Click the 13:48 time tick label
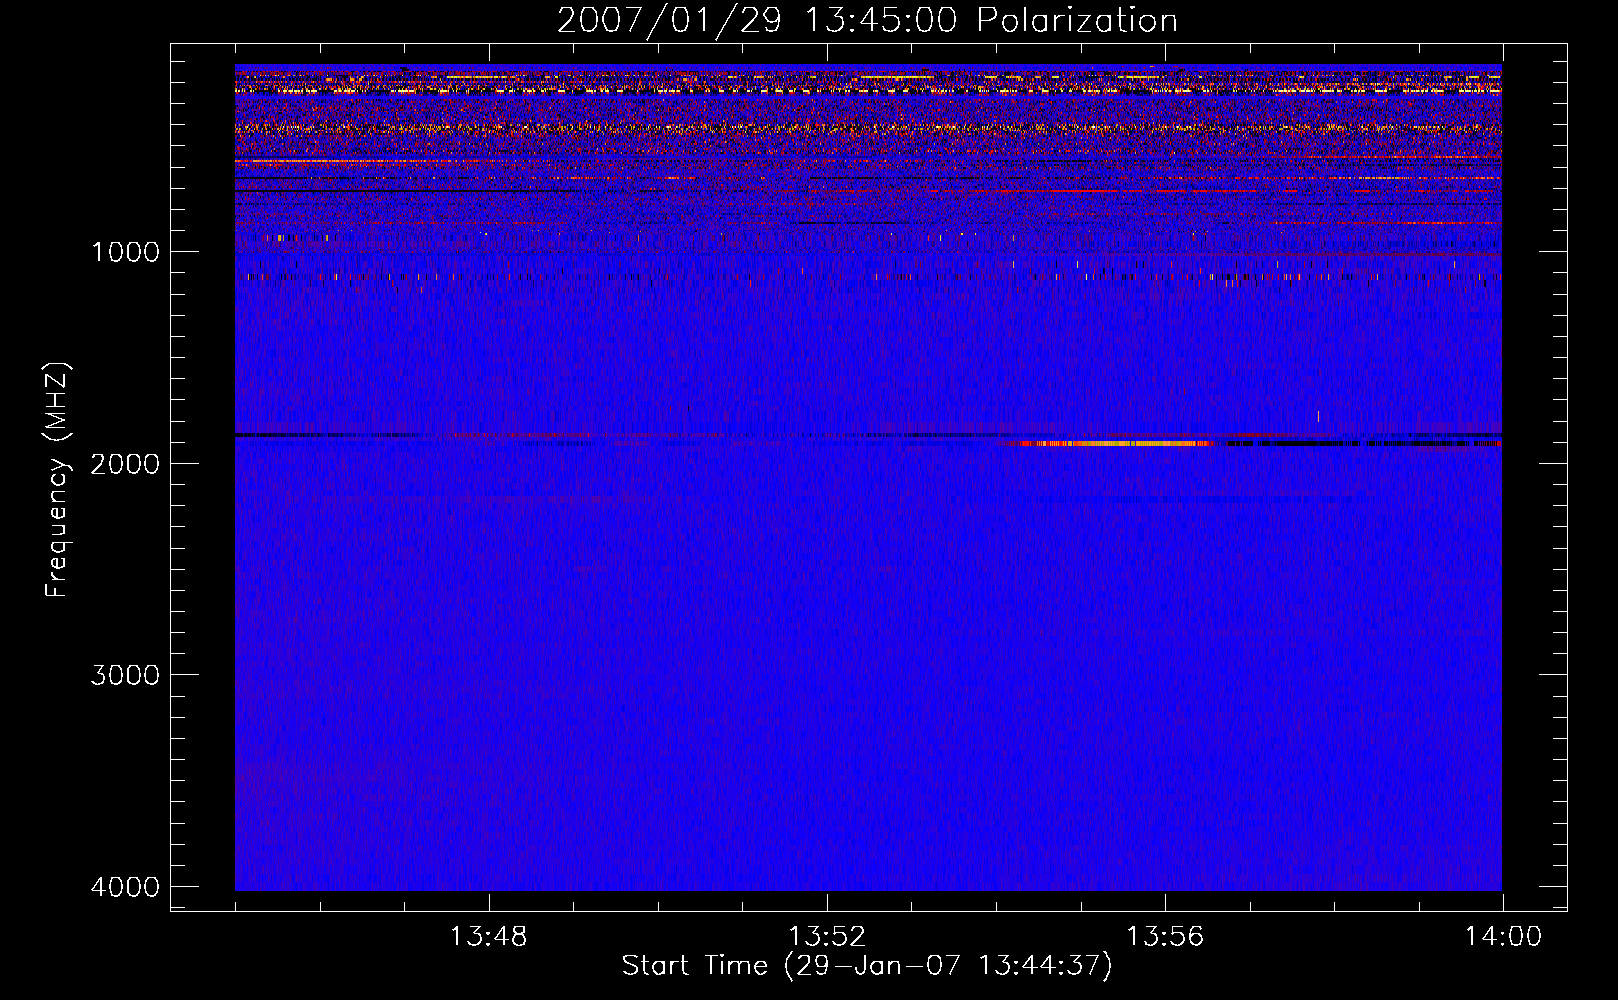The height and width of the screenshot is (1000, 1618). point(488,937)
